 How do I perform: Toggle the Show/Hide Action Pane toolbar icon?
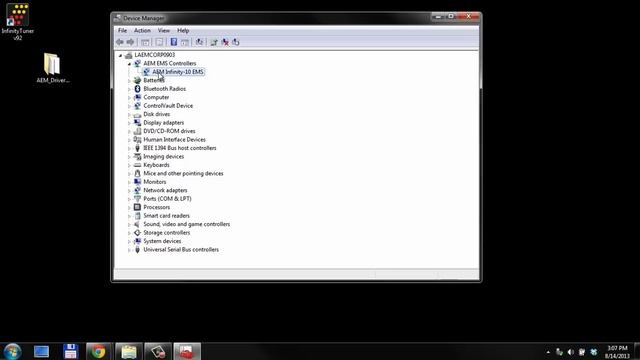pyautogui.click(x=185, y=42)
